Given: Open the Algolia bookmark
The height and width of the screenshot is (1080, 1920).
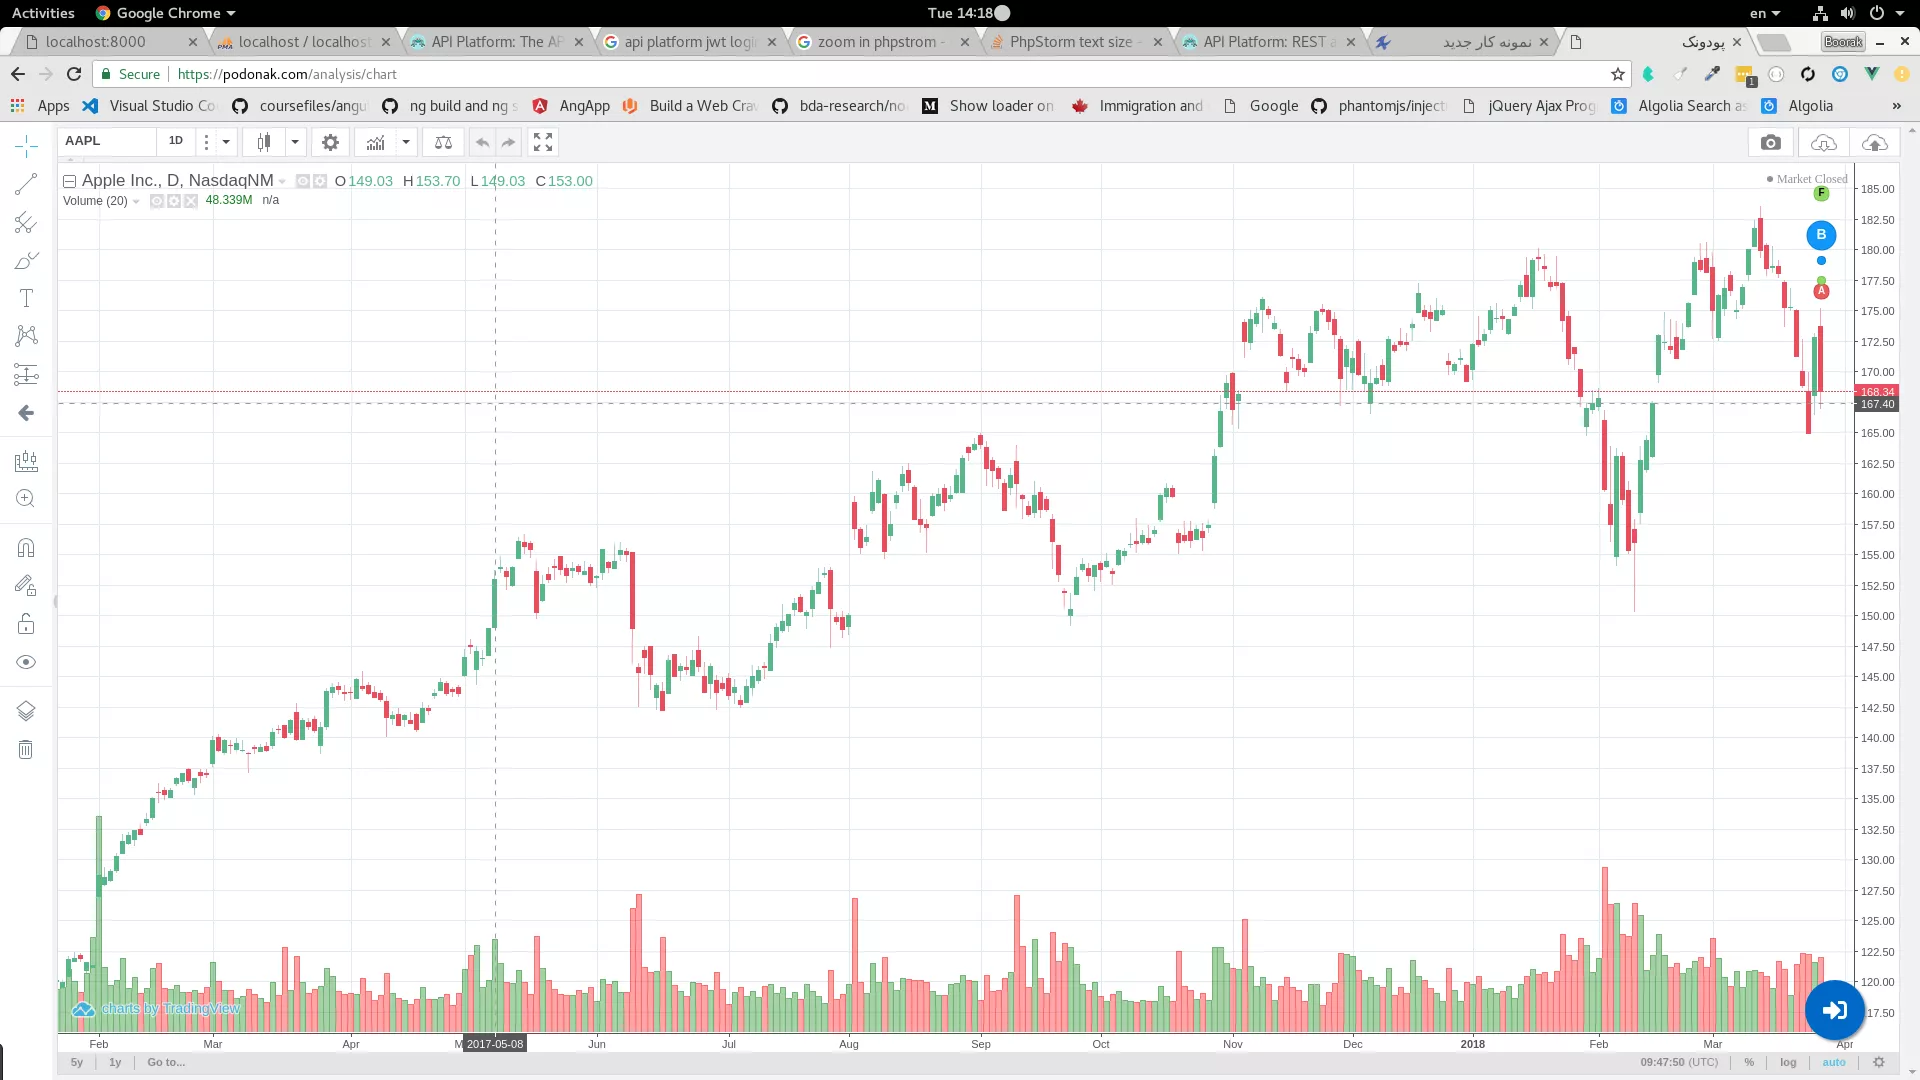Looking at the screenshot, I should tap(1797, 106).
